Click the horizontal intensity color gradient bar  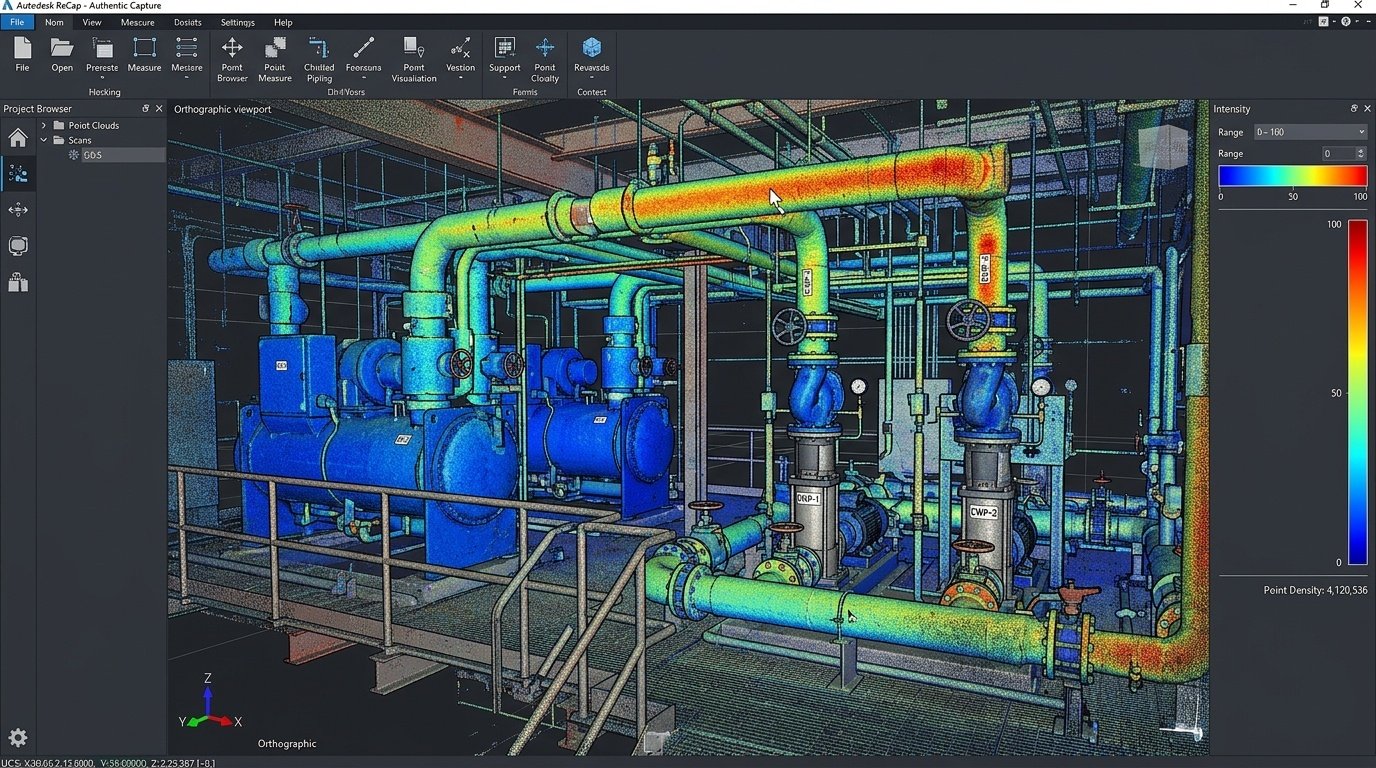[1293, 176]
